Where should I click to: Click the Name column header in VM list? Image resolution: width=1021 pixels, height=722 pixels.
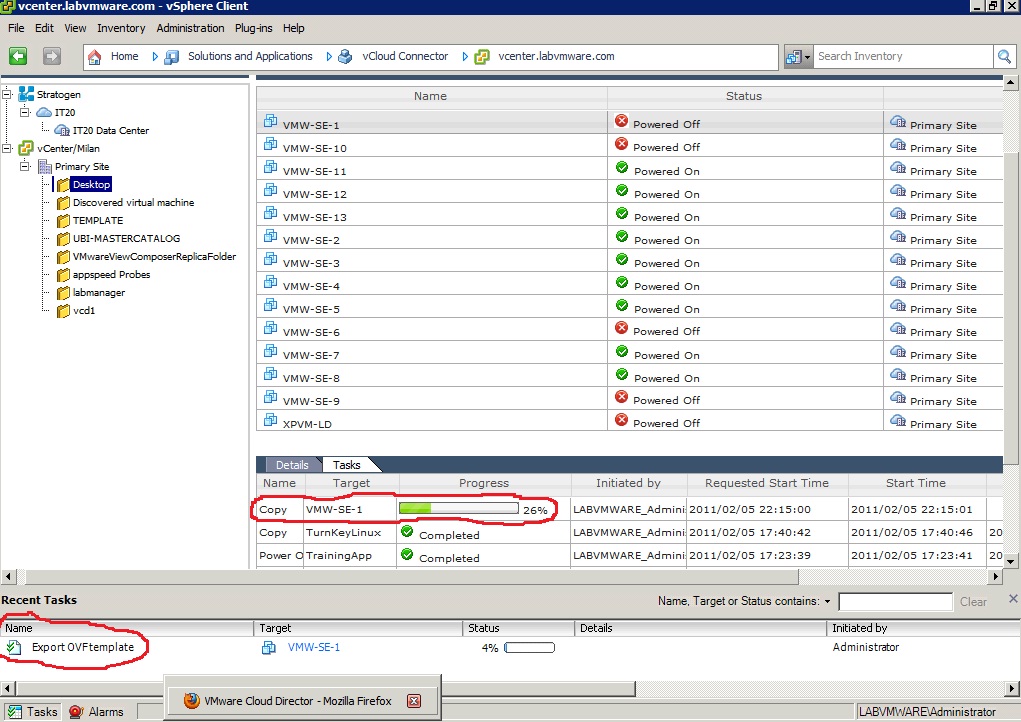coord(431,96)
